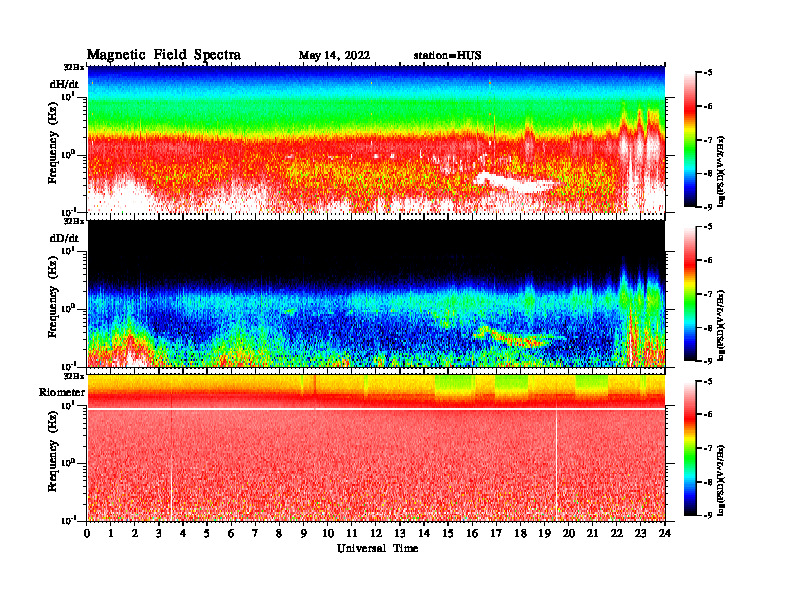The image size is (792, 612).
Task: Click the hour "11" tick label on time axis
Action: [x=352, y=533]
